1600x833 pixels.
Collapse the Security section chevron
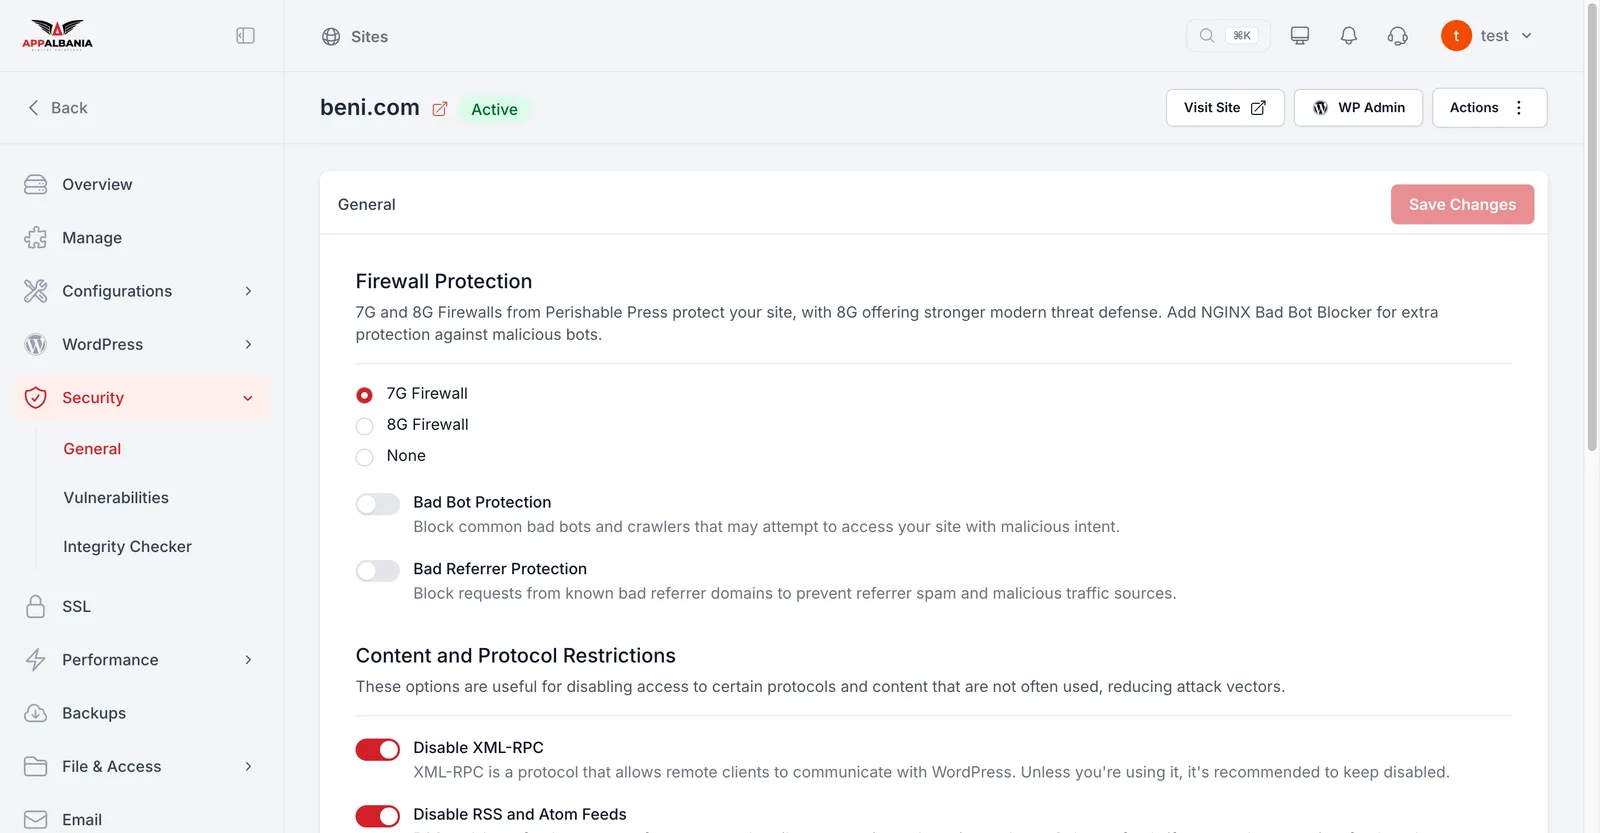coord(248,398)
